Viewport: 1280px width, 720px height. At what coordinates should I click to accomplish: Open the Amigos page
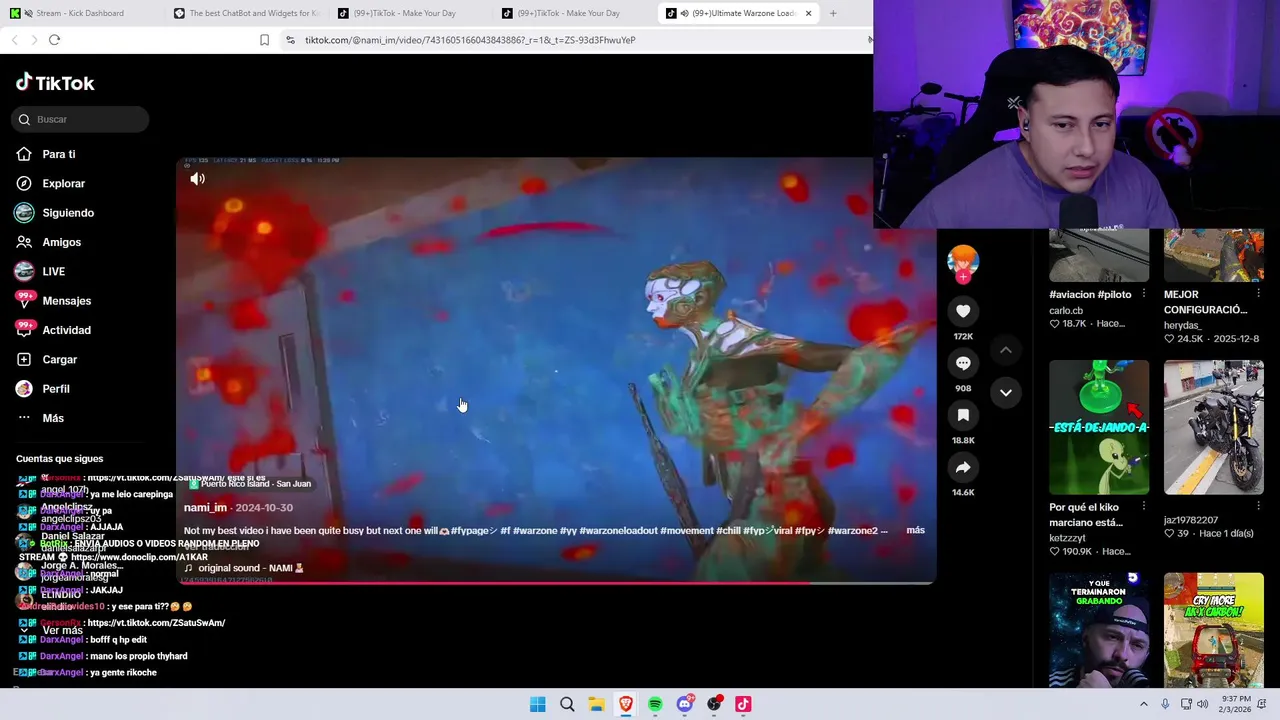click(49, 242)
